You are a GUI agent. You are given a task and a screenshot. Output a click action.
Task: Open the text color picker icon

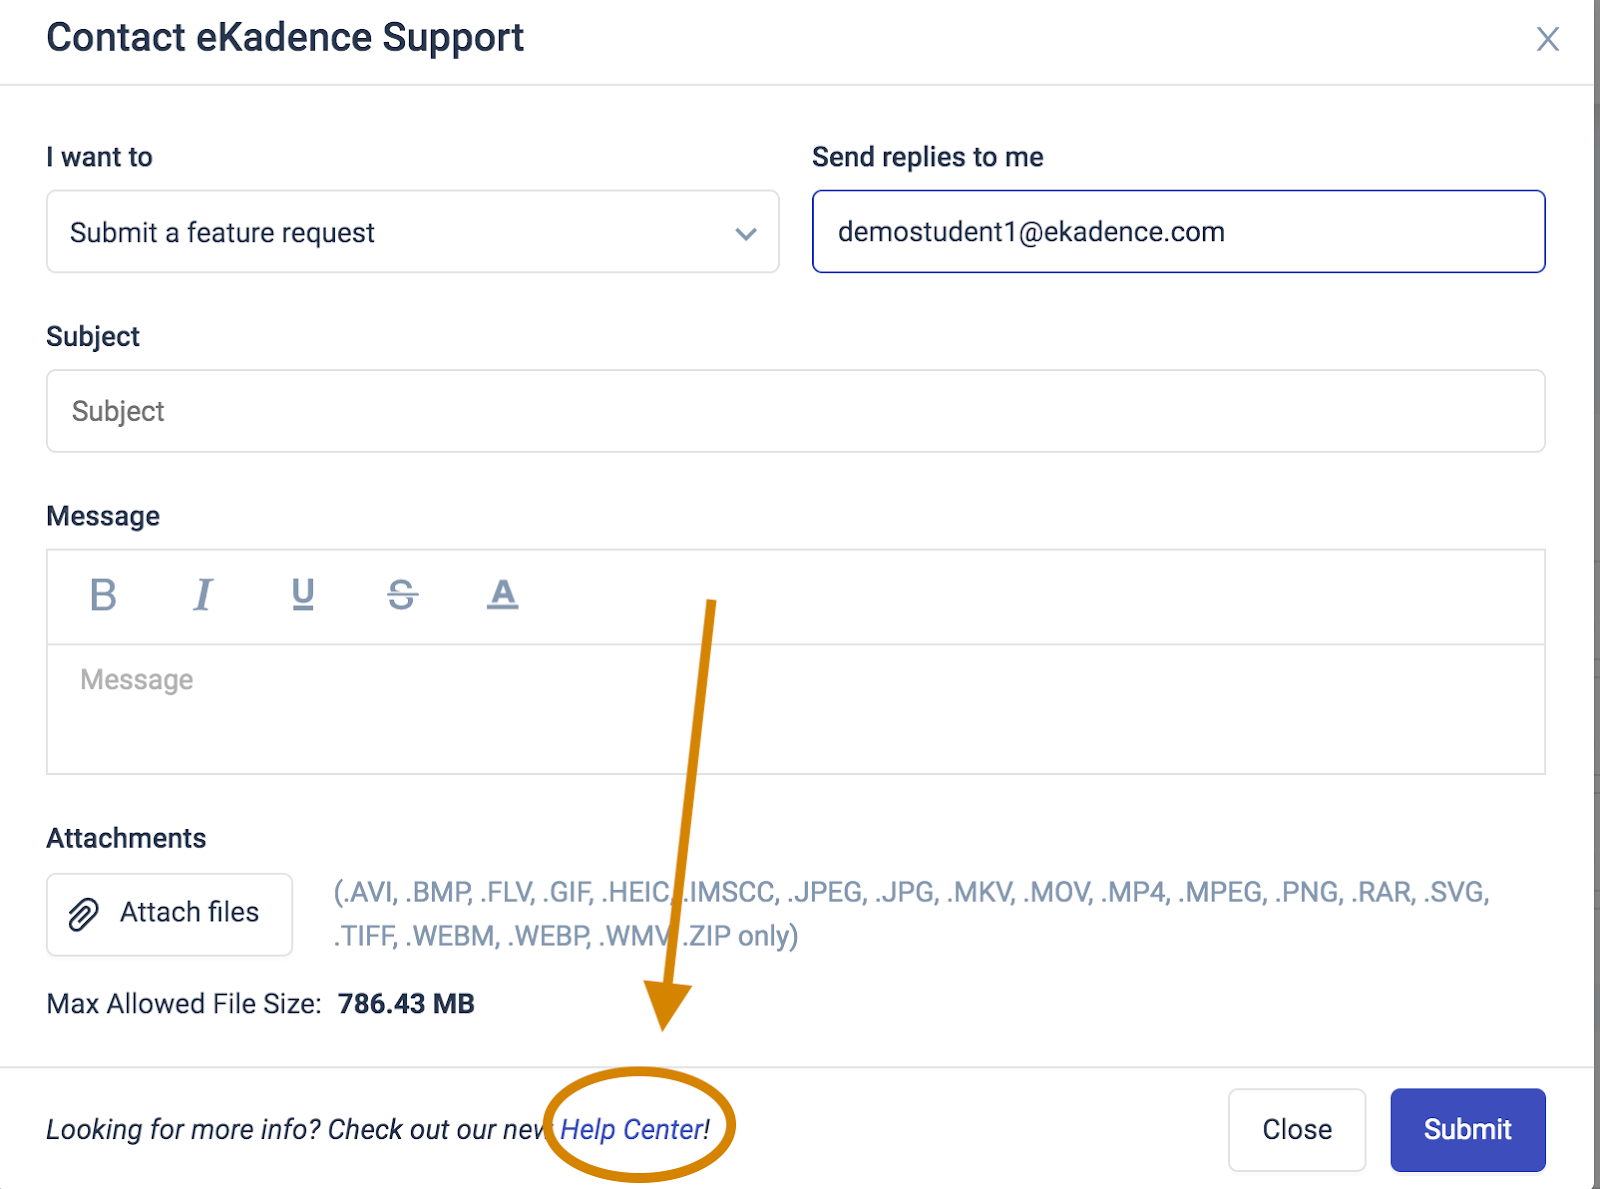tap(502, 595)
